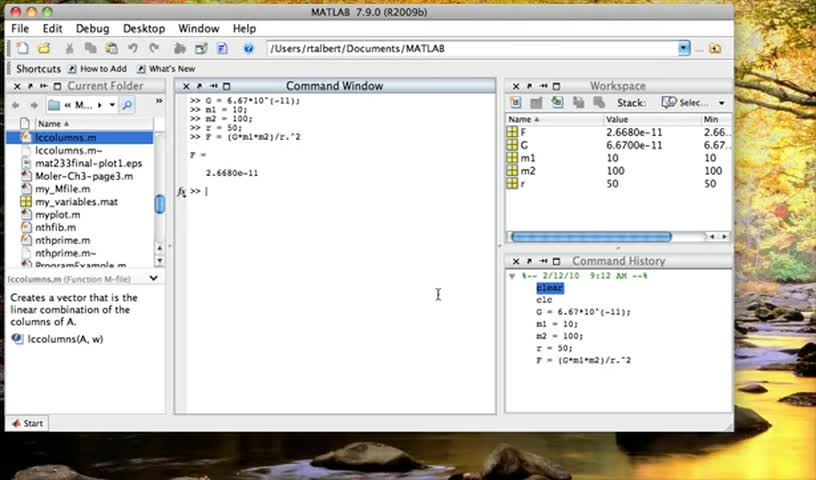Viewport: 816px width, 480px height.
Task: Undock the Command Window panel
Action: 199,86
